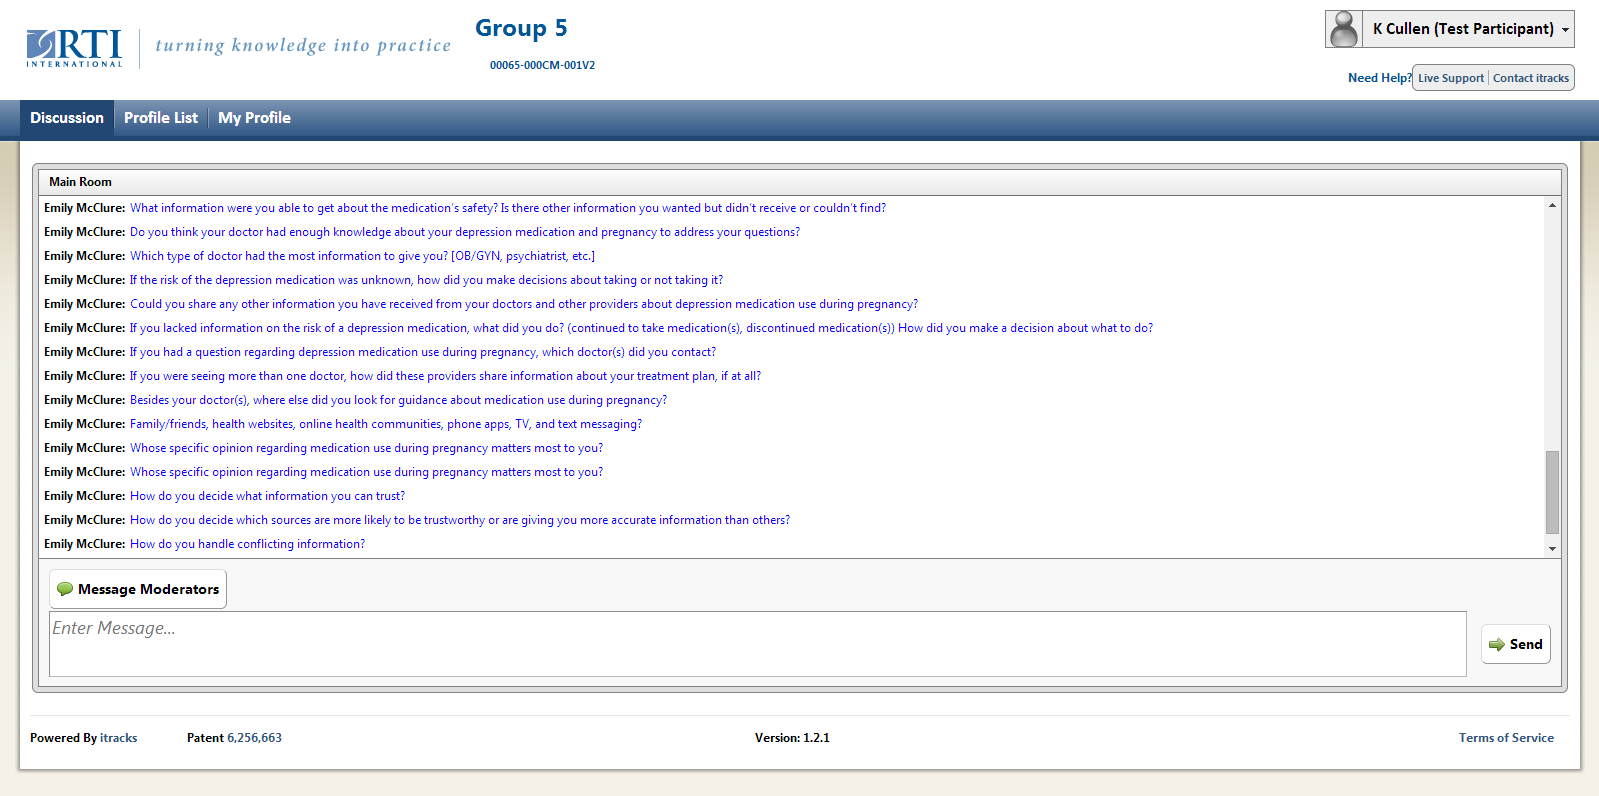The image size is (1599, 796).
Task: Click in the Enter Message text box
Action: click(757, 644)
